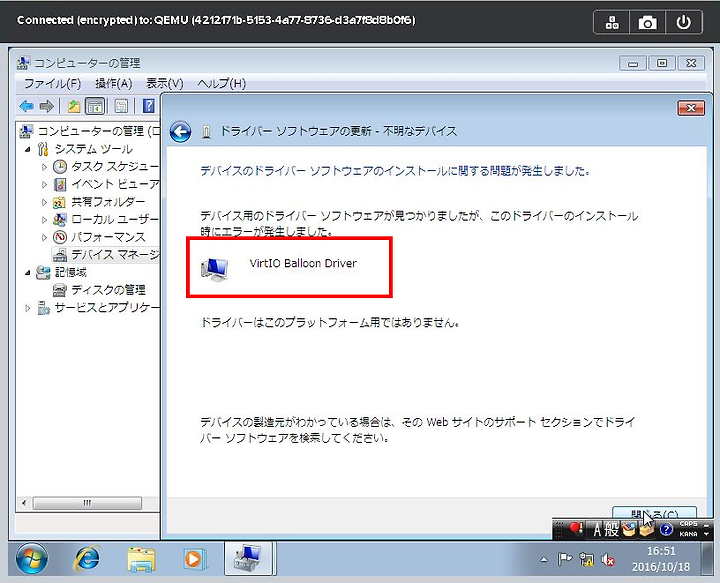Click the tree pane horizontal scrollbar thumb
The width and height of the screenshot is (720, 583).
coord(87,503)
